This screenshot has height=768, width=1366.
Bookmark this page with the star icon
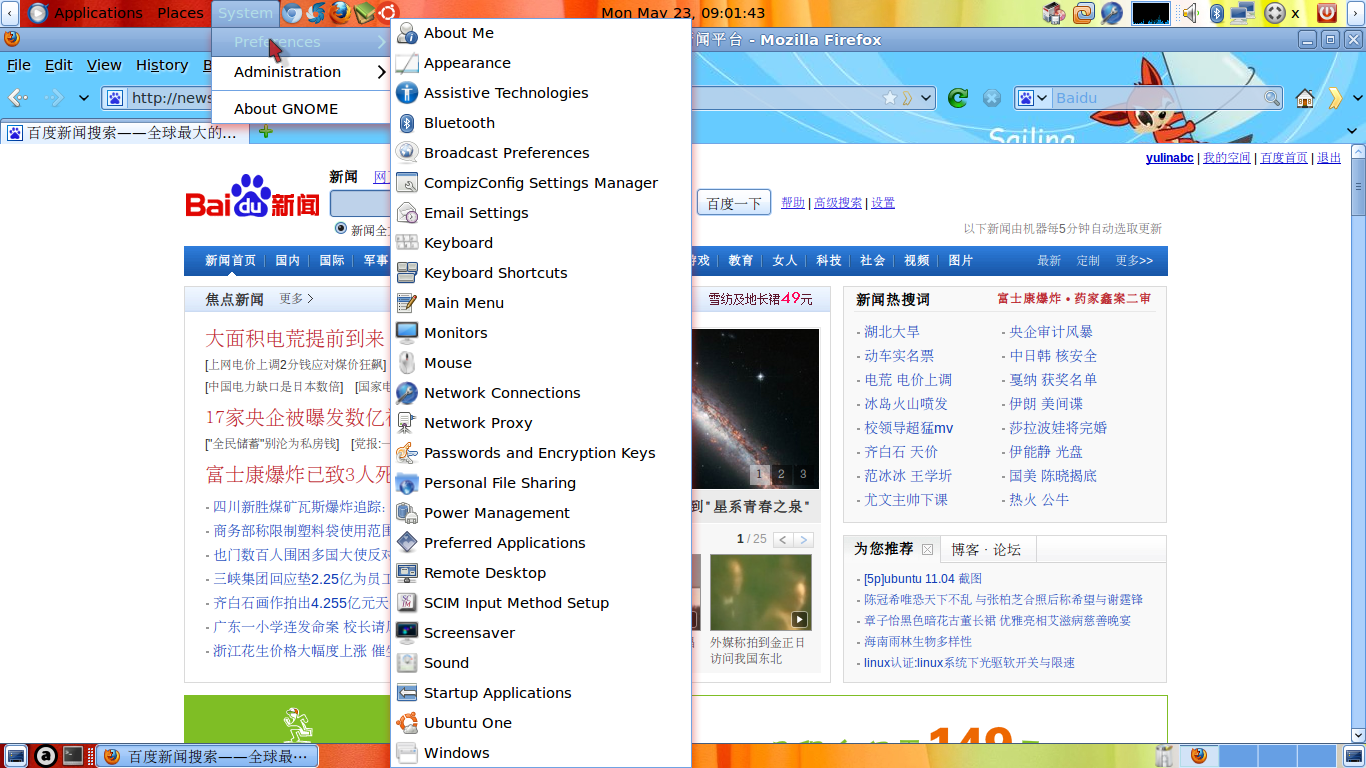(890, 98)
